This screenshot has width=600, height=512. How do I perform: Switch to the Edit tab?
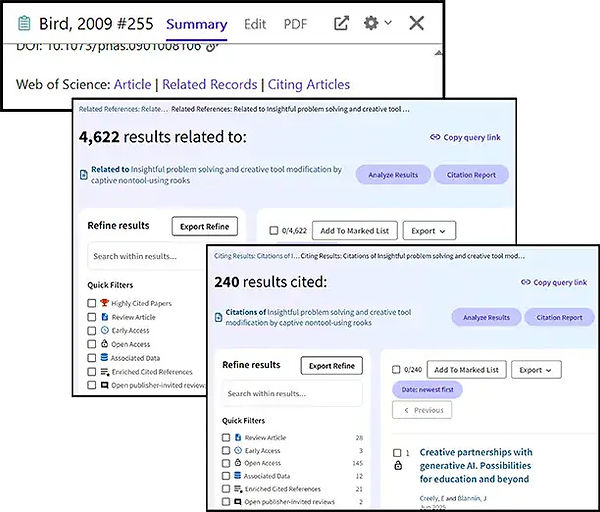pos(255,24)
